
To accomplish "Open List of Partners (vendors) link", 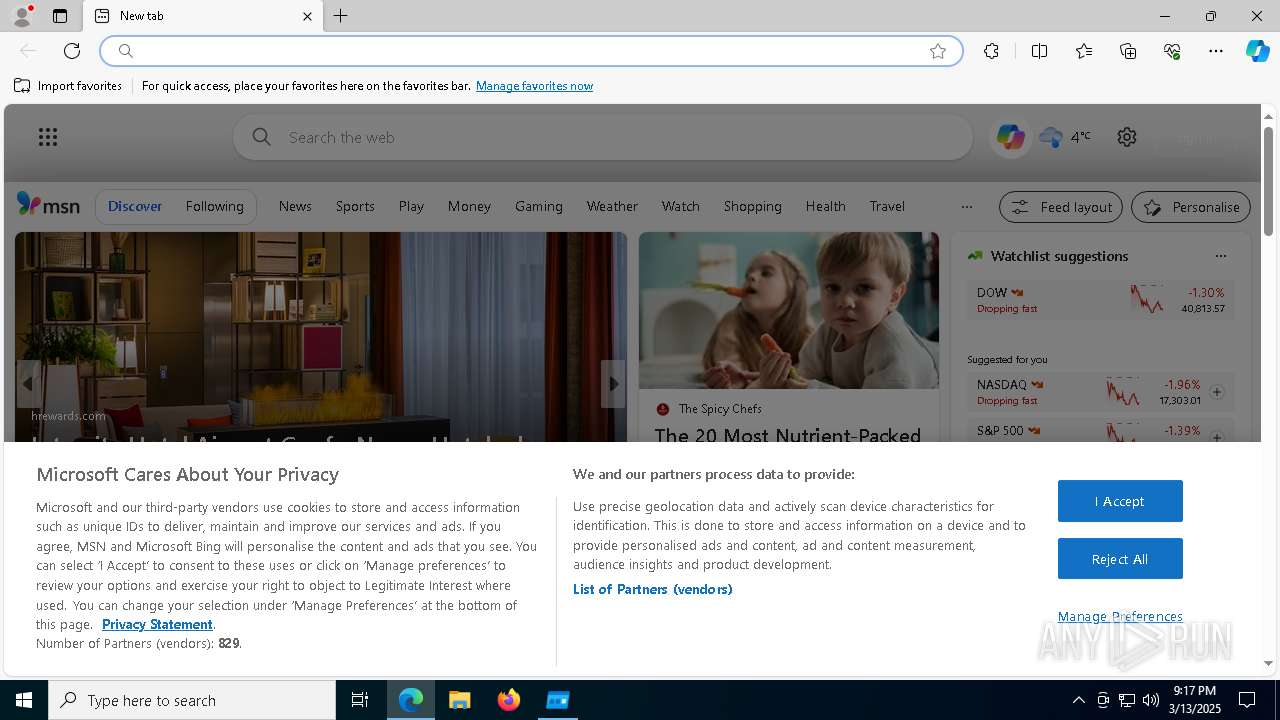I will coord(652,589).
